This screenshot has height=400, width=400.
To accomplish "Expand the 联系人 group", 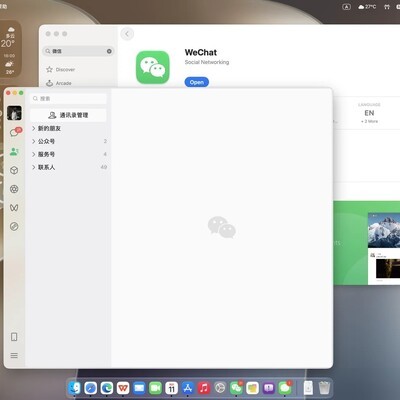I will coord(68,167).
